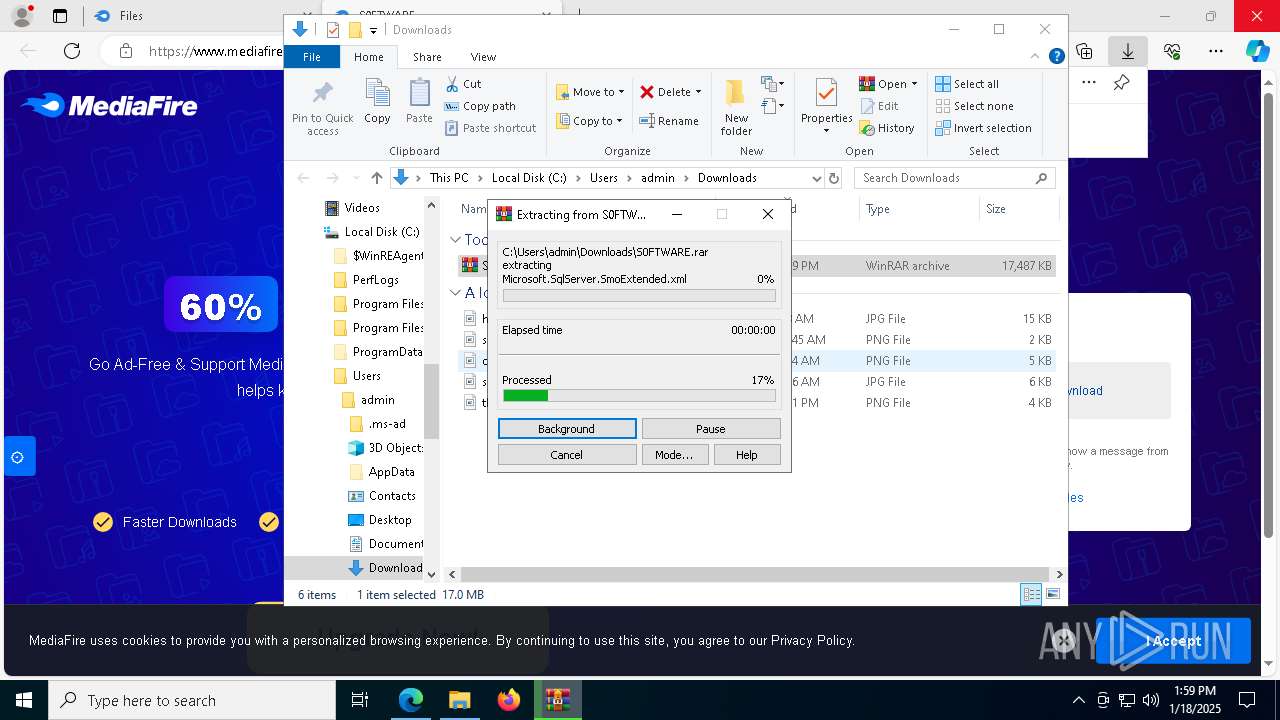Open the File tab
This screenshot has width=1280, height=720.
coord(312,57)
